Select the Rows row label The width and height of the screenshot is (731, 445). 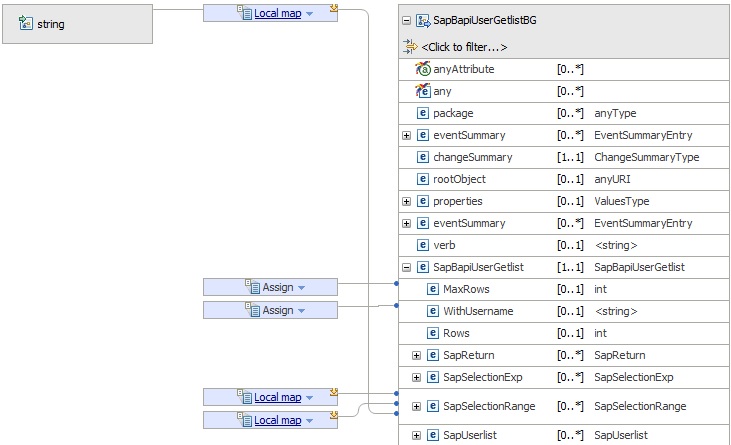tap(456, 333)
